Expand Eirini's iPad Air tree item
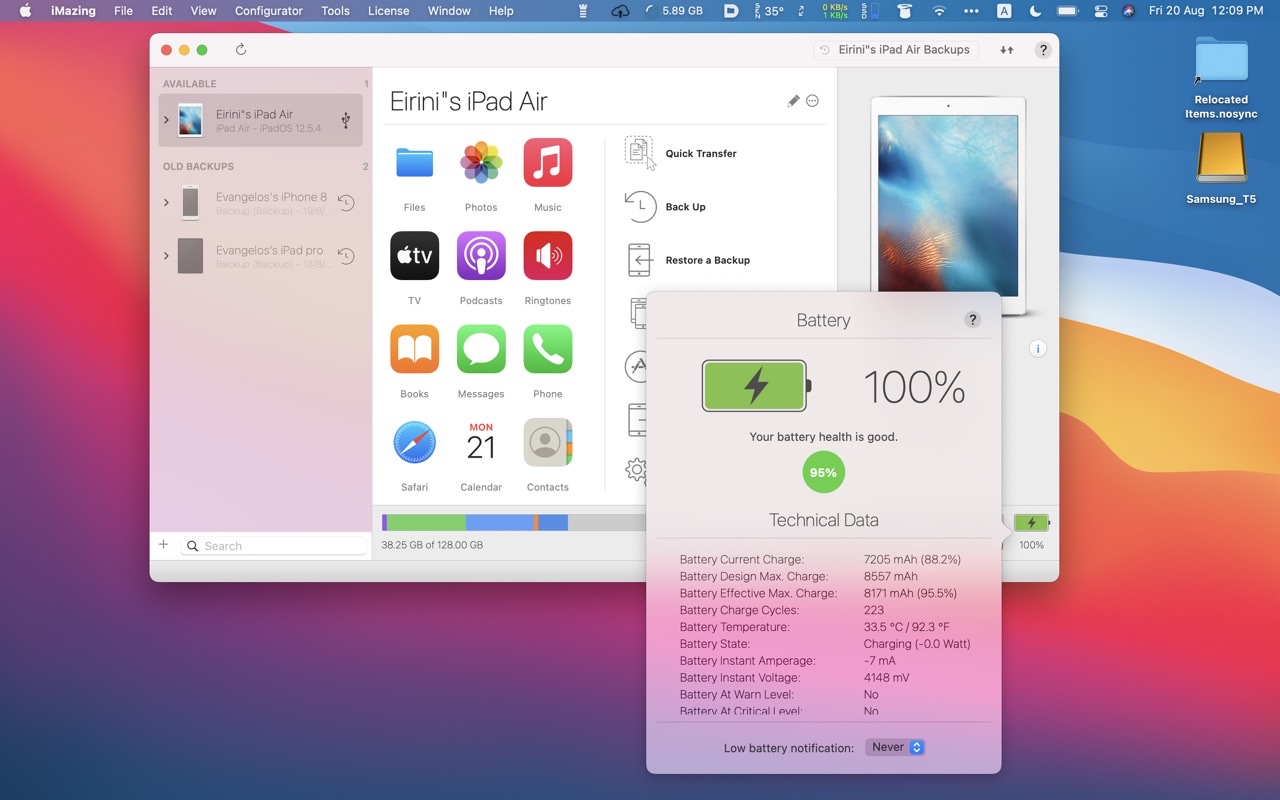 (x=166, y=120)
